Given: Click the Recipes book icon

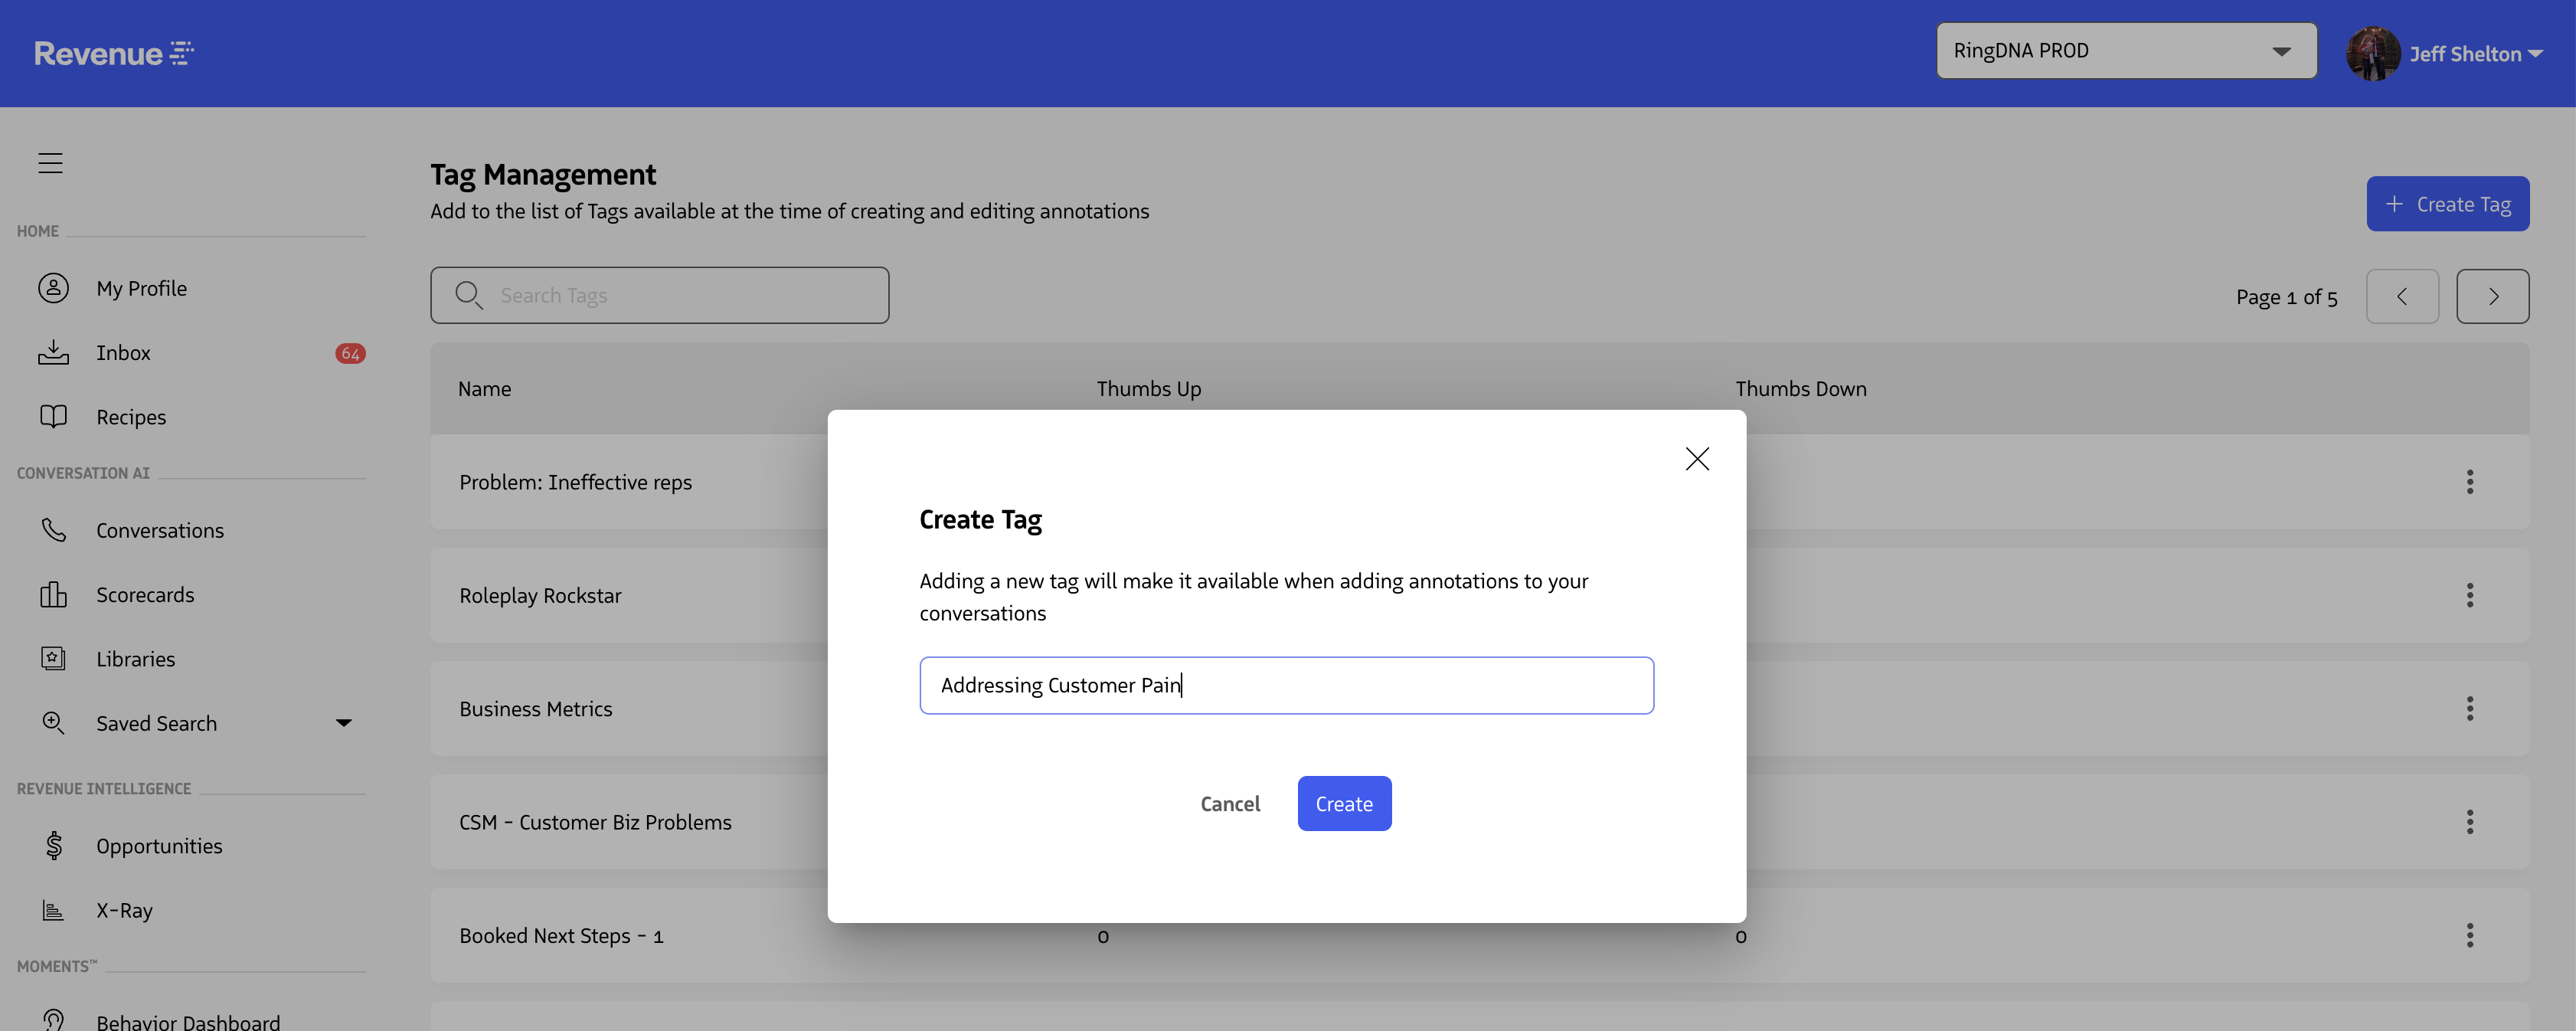Looking at the screenshot, I should [53, 416].
